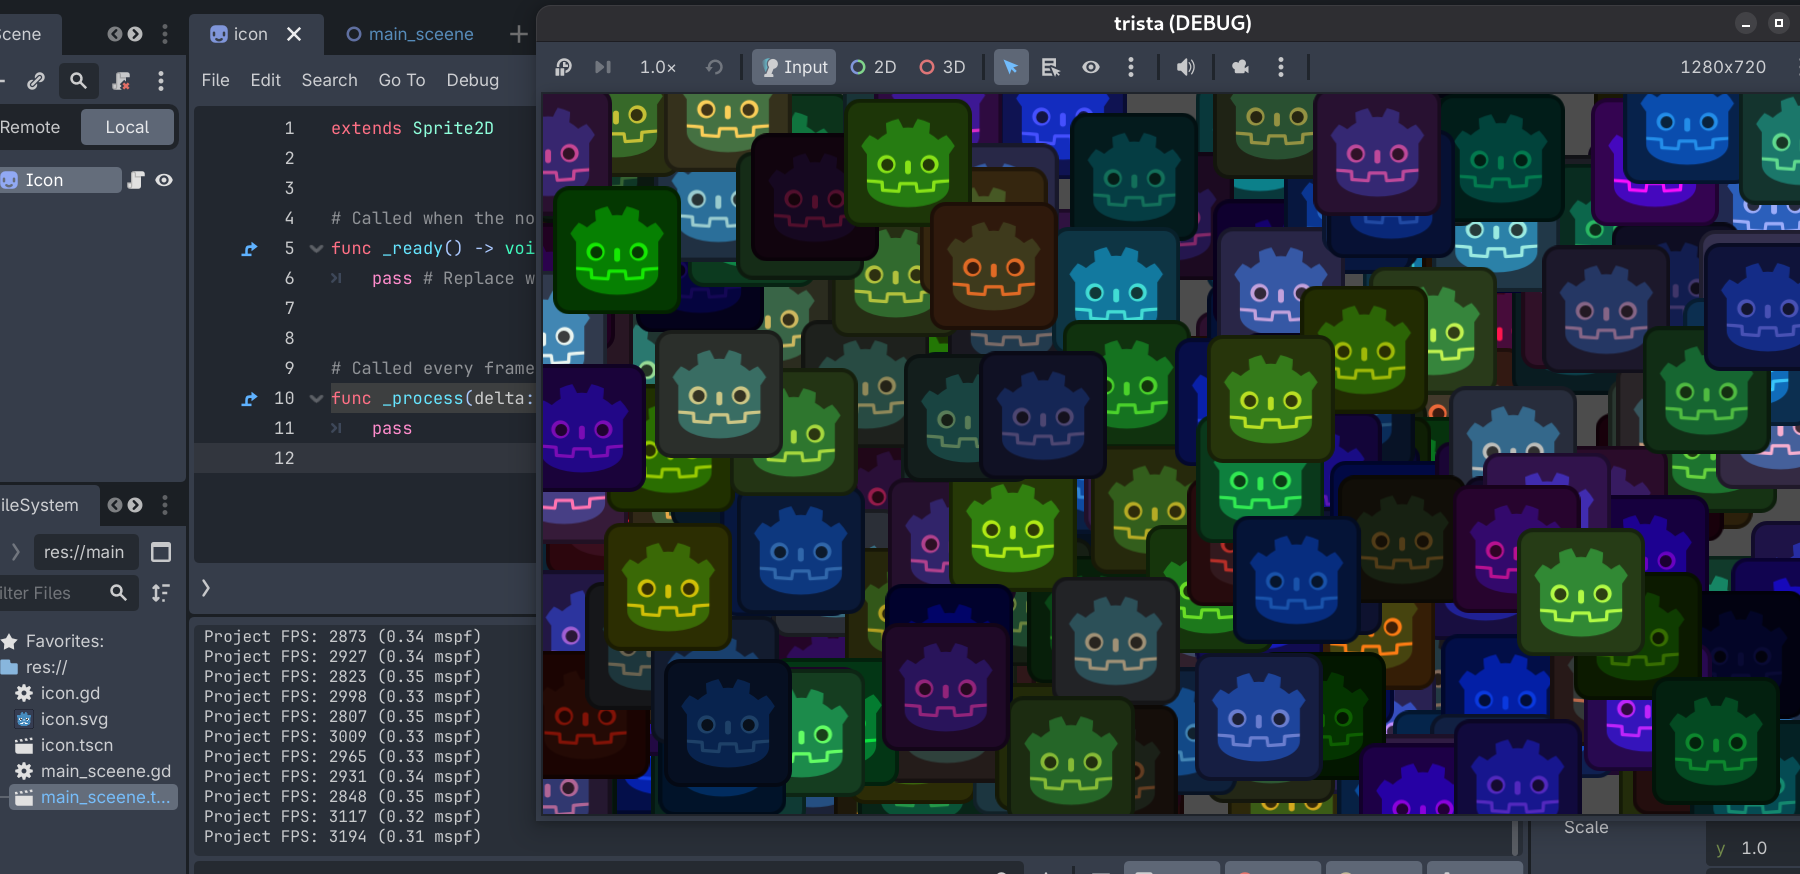Select icon.svg in the FileSystem list

[74, 719]
